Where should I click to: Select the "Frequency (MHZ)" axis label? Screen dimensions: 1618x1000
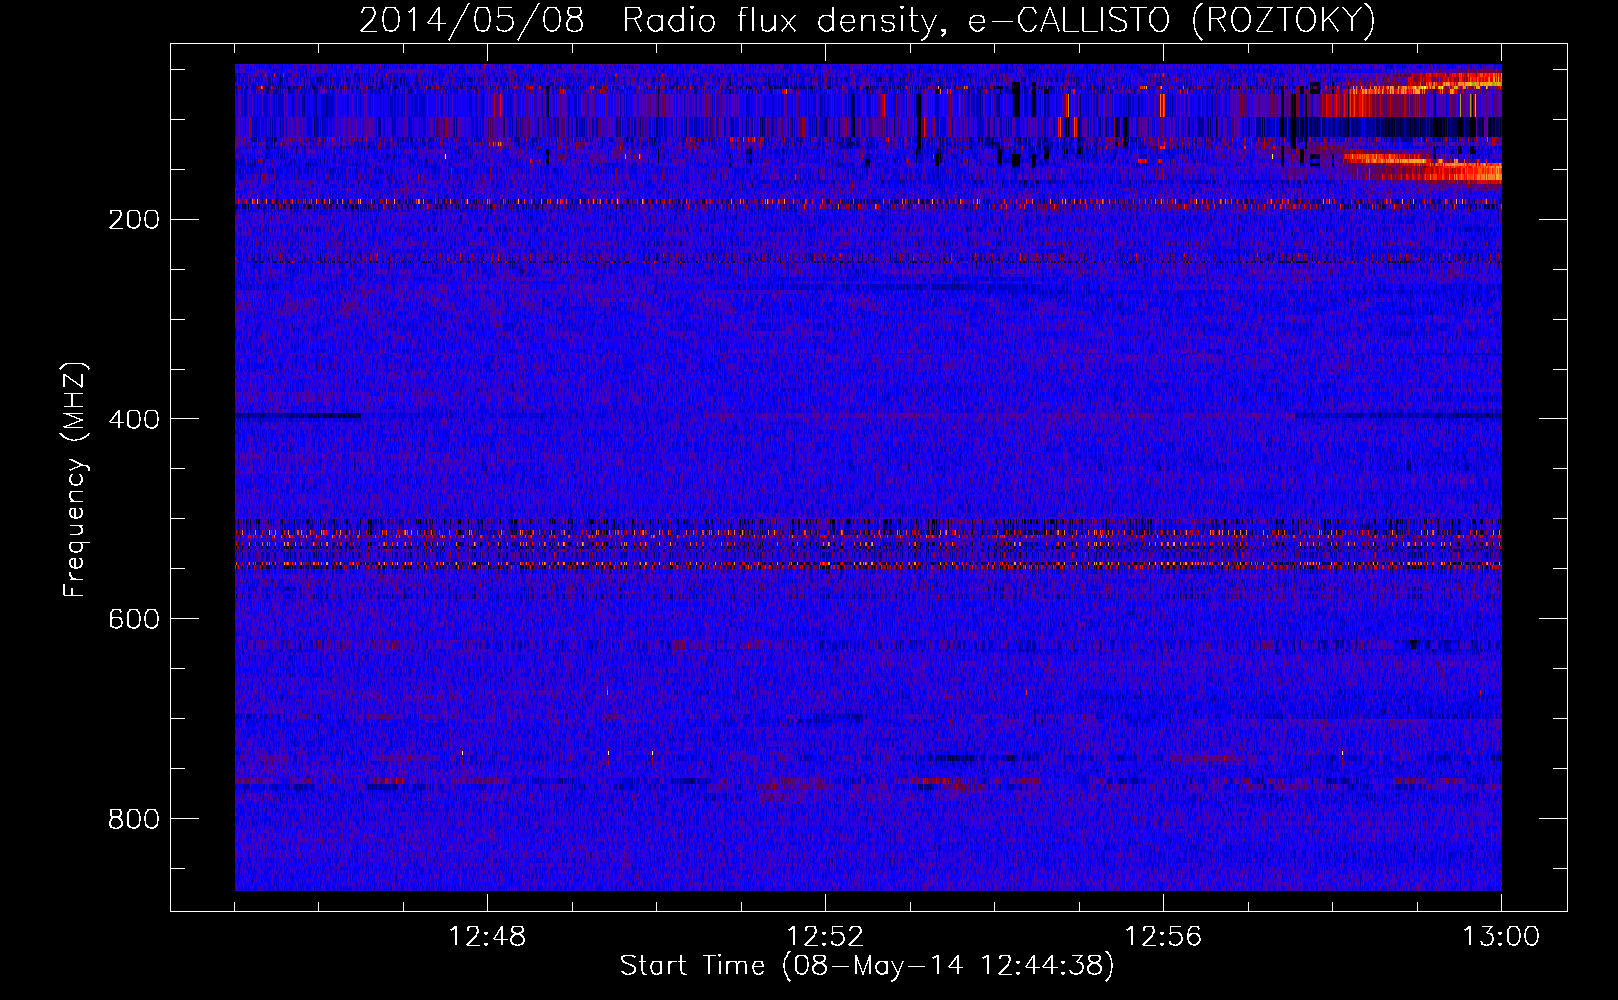[x=75, y=480]
